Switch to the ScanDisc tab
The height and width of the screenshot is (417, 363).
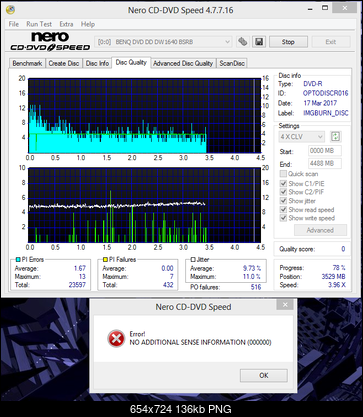click(x=232, y=63)
